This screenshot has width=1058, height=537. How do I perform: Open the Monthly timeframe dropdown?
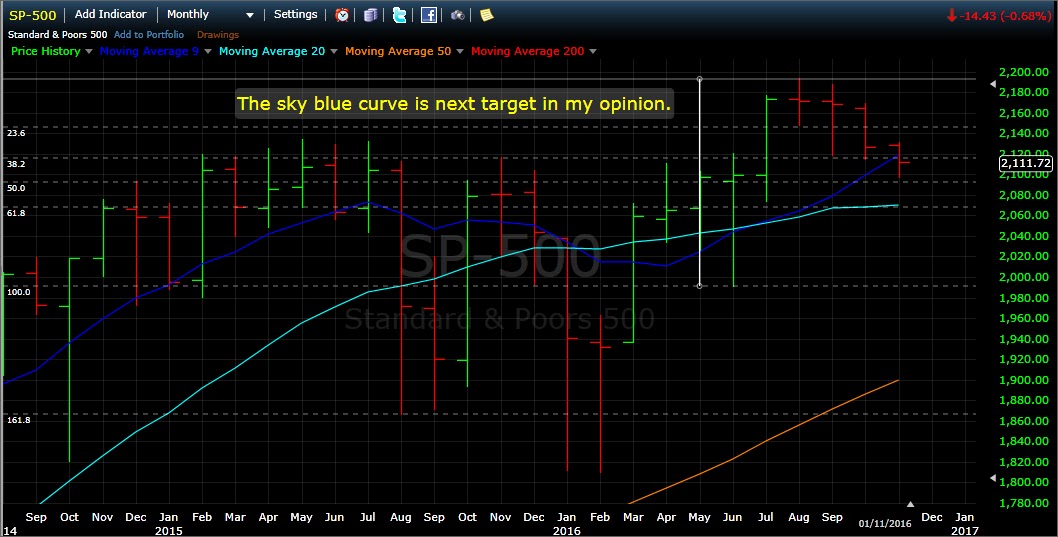point(211,14)
